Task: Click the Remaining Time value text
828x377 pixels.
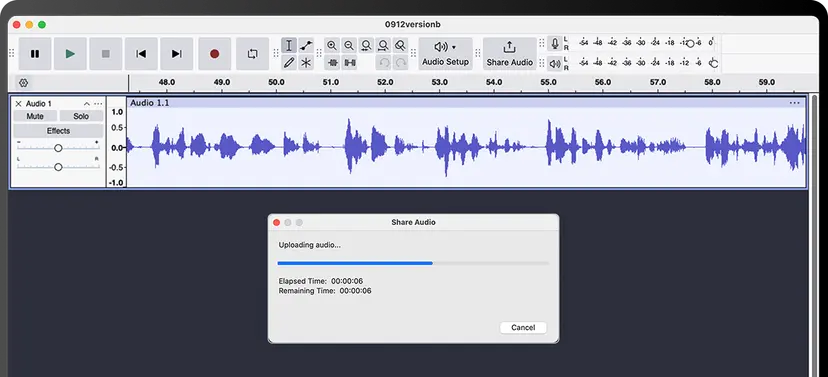Action: (355, 290)
